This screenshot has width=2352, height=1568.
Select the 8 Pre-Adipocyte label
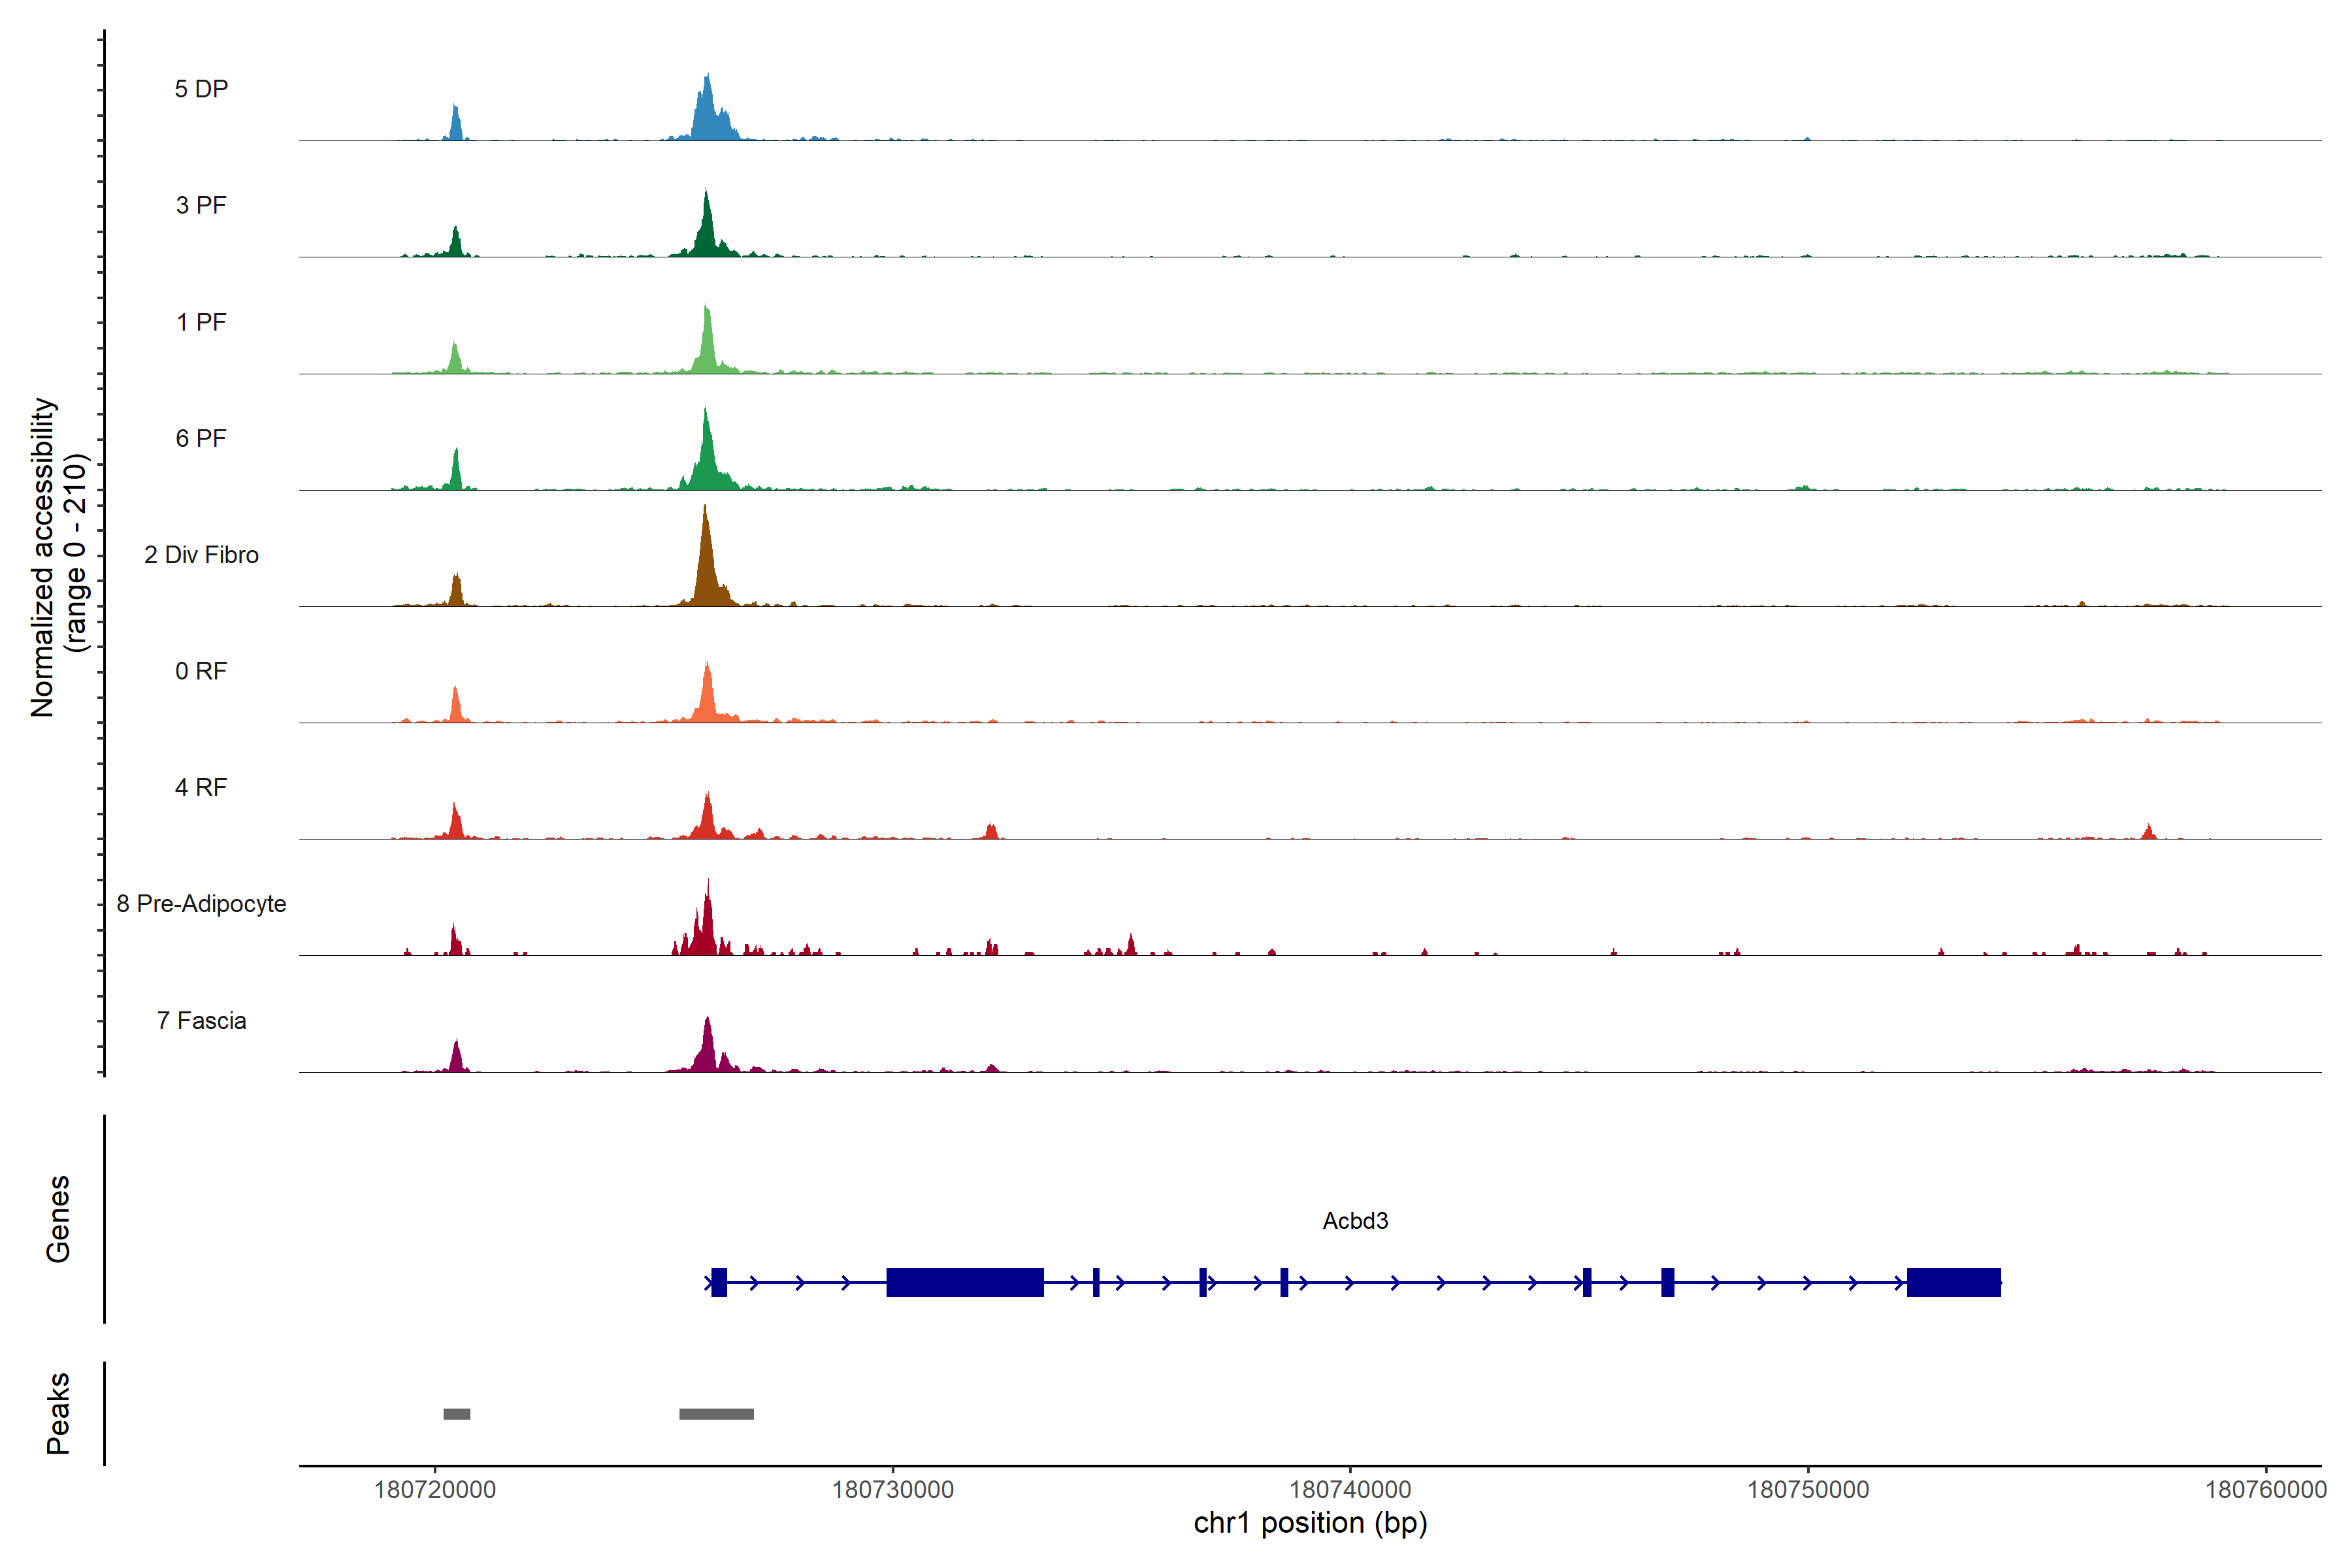coord(201,904)
